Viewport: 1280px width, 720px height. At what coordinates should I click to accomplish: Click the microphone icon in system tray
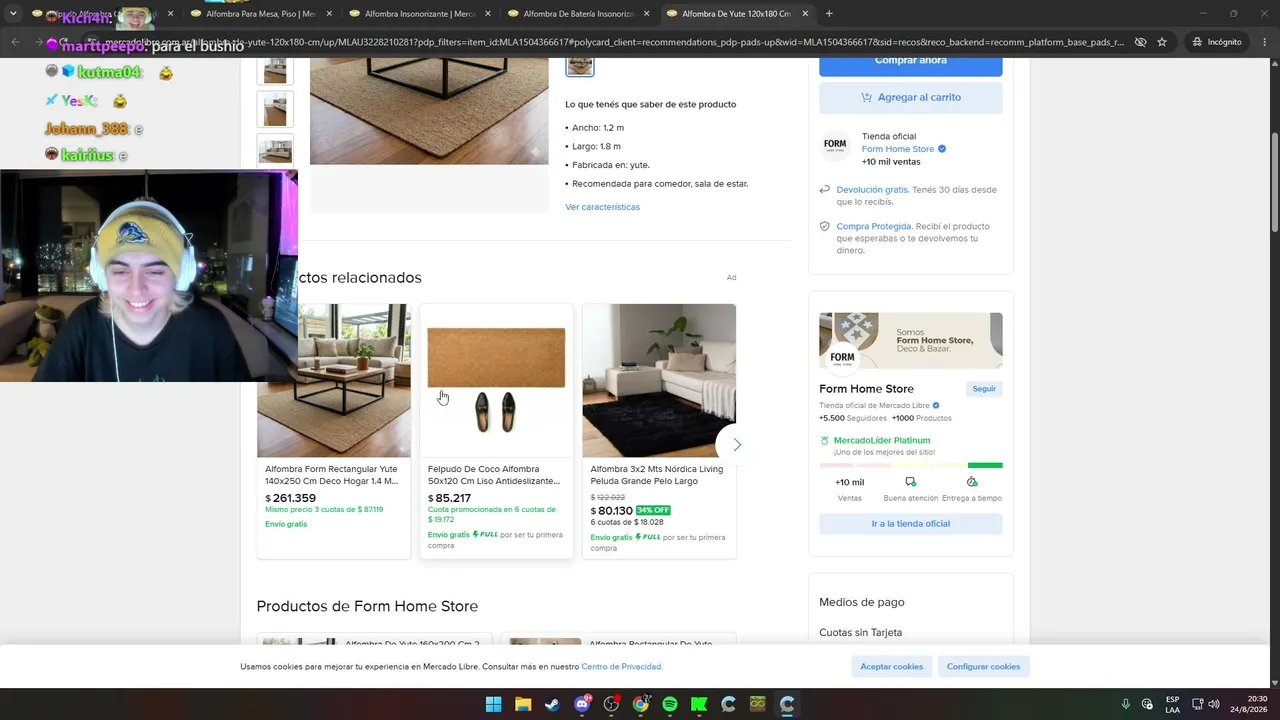coord(1125,704)
